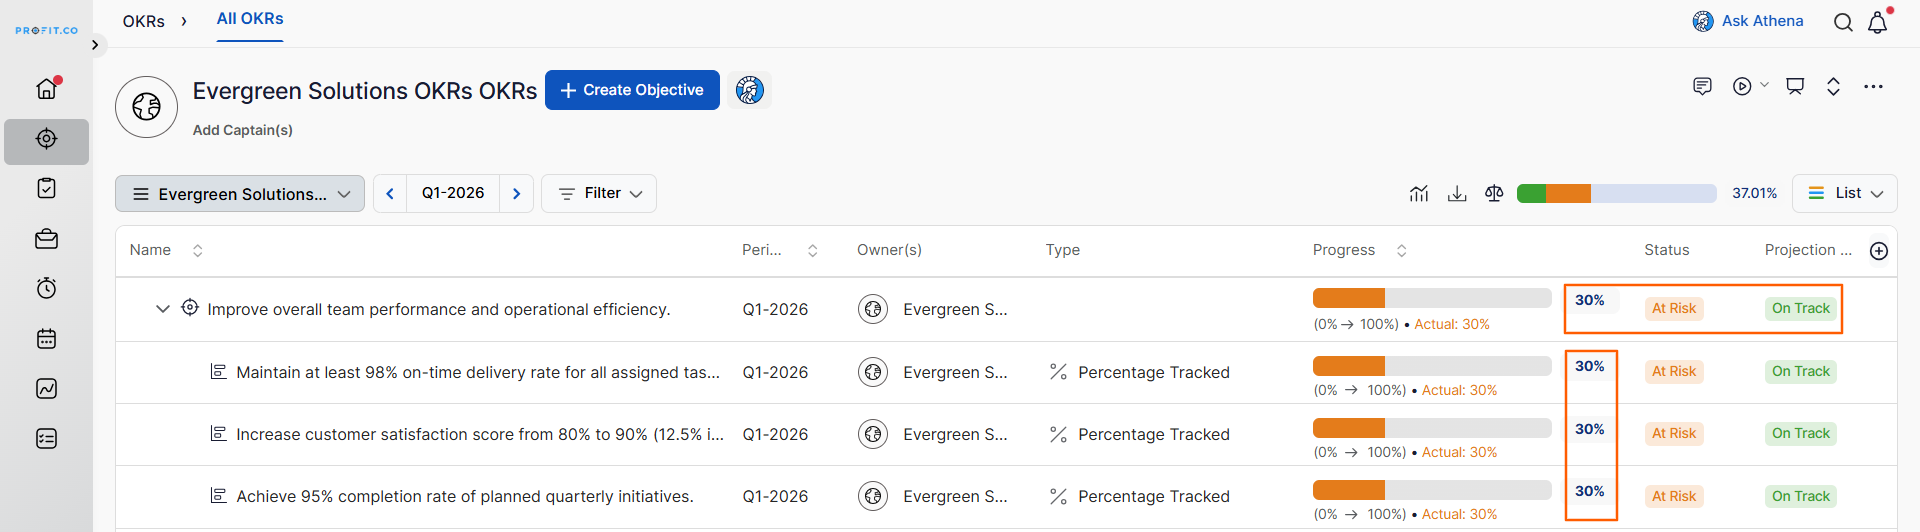Collapse the Improve overall team performance objective
The height and width of the screenshot is (532, 1920).
[x=162, y=309]
